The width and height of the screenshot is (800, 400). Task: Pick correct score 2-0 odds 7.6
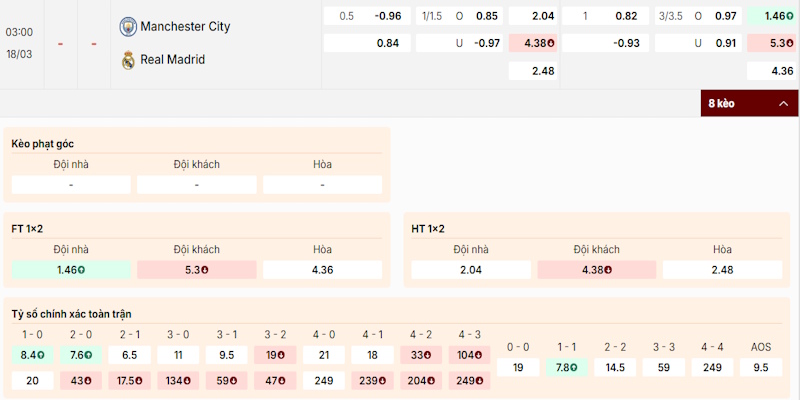(x=81, y=355)
